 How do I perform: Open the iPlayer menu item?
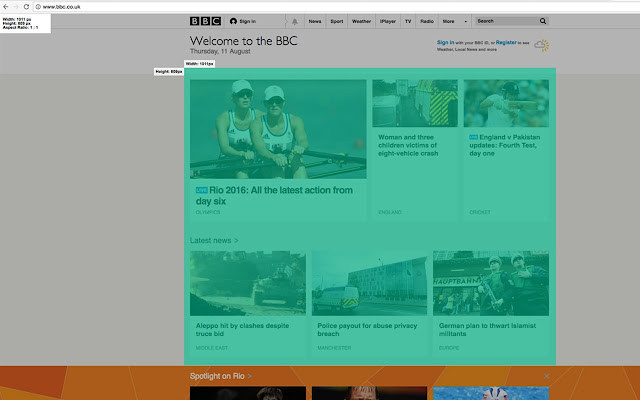[x=388, y=21]
